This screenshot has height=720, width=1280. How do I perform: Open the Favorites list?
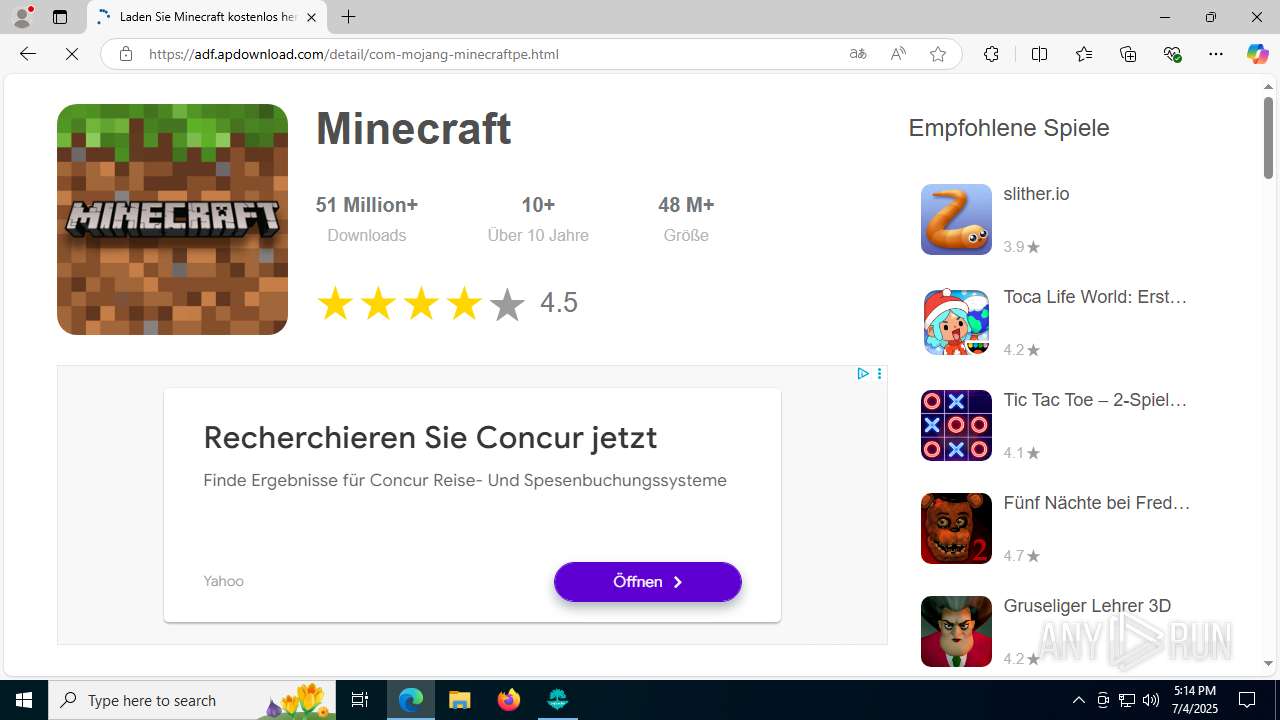pyautogui.click(x=1084, y=54)
